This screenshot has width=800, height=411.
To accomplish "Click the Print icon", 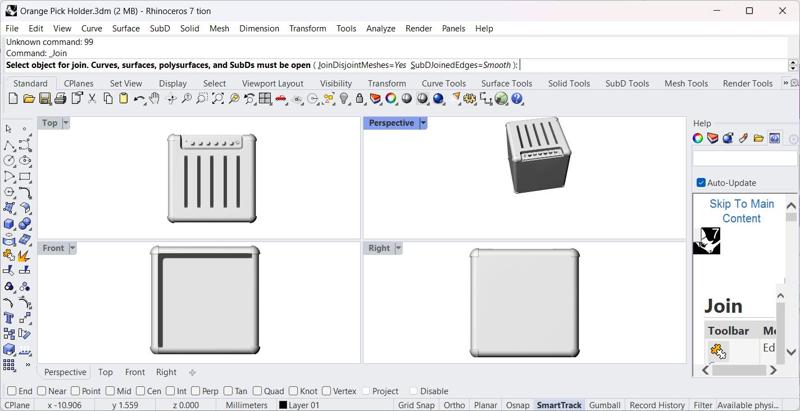I will tap(60, 99).
